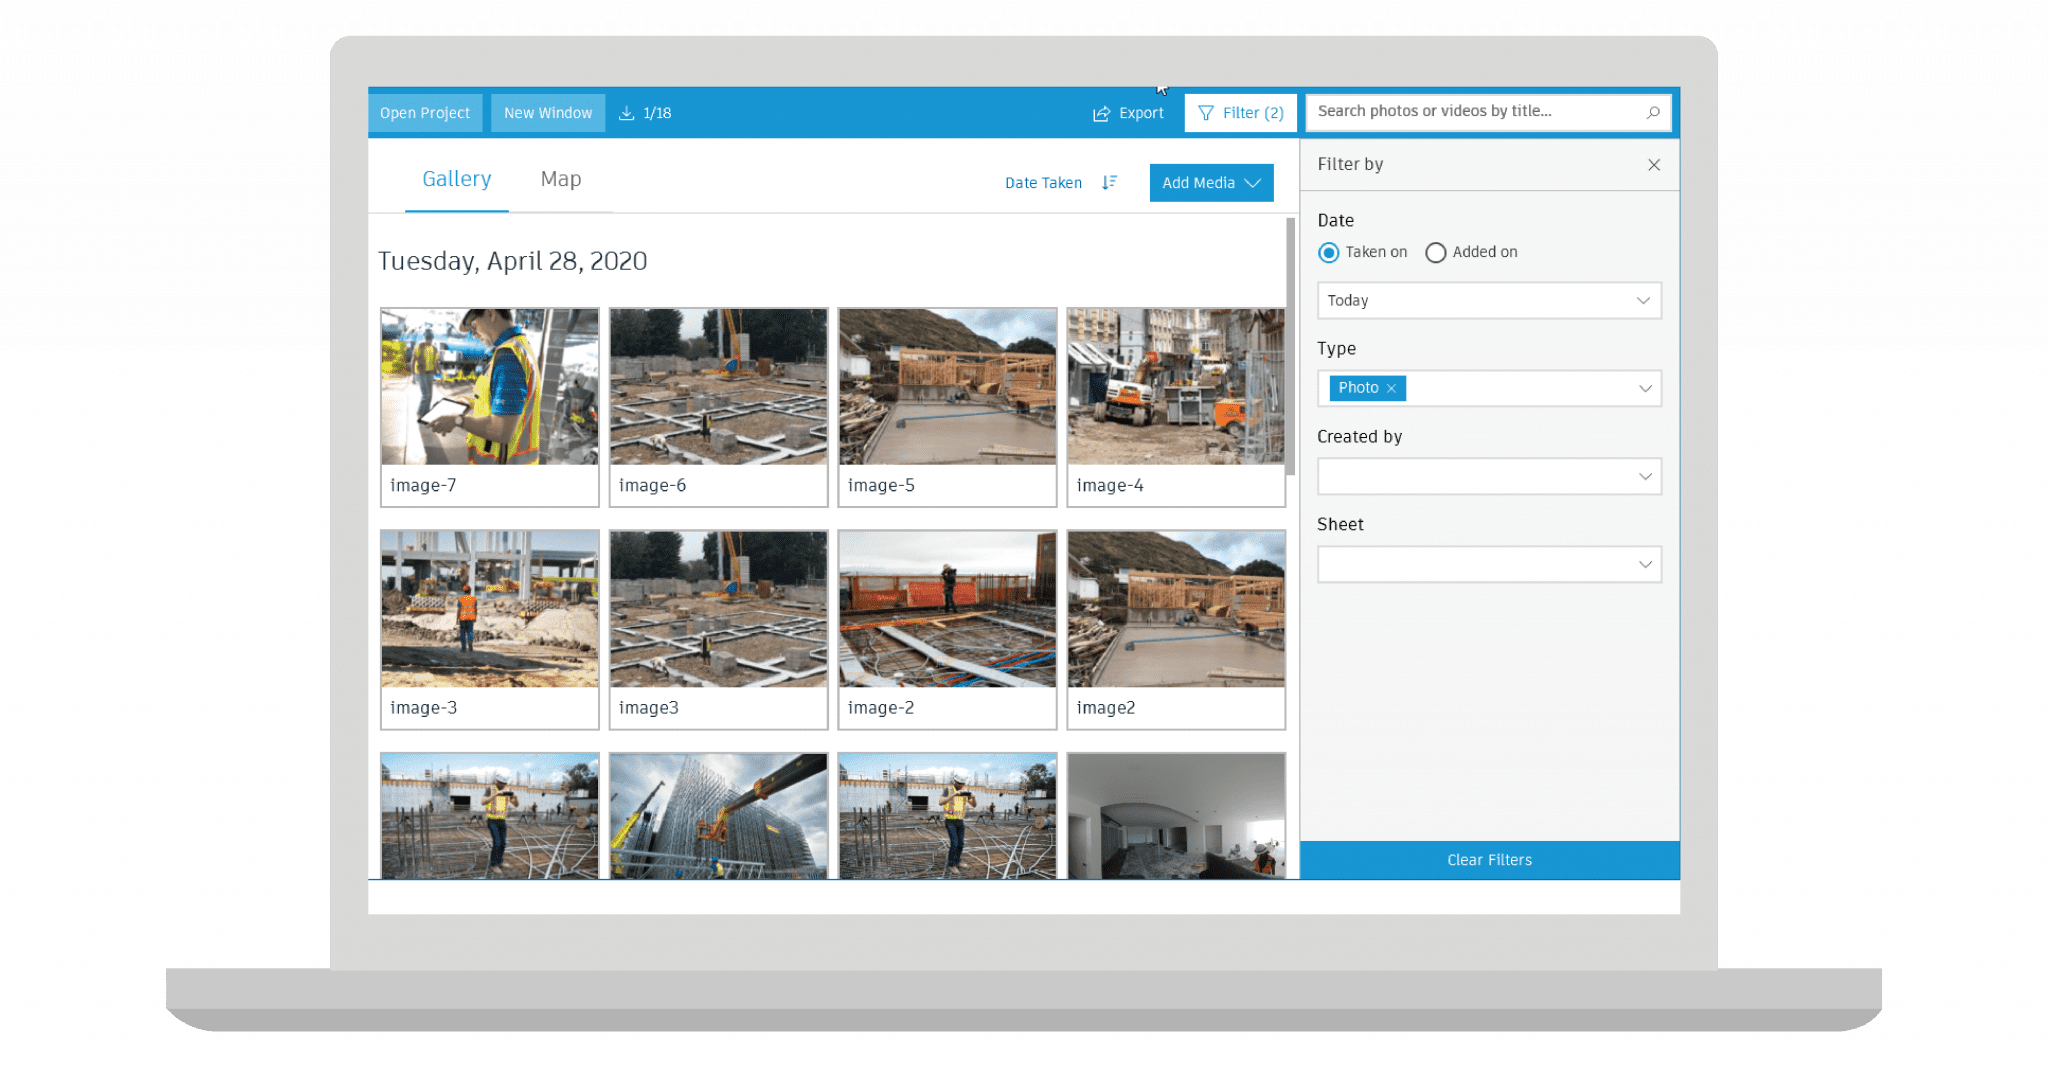The height and width of the screenshot is (1067, 2048).
Task: Click the funnel Filter icon
Action: [x=1206, y=113]
